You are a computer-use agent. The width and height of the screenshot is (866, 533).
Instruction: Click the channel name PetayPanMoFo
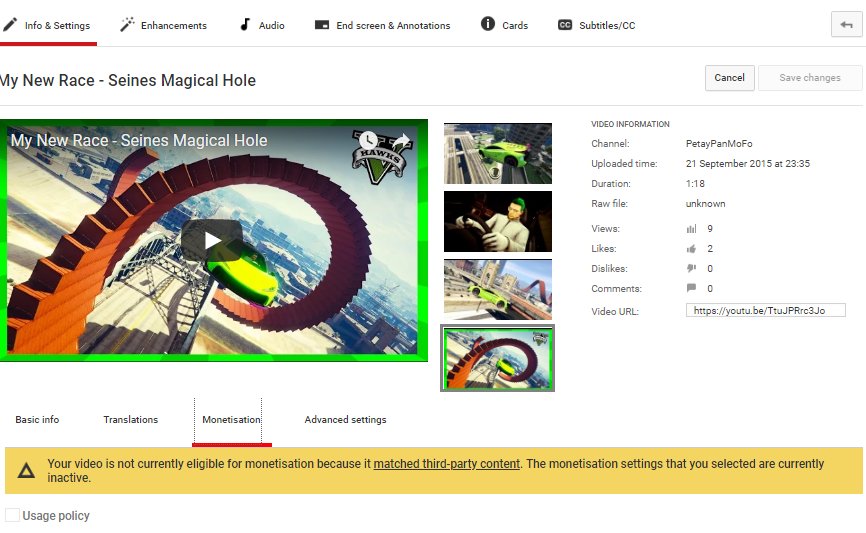coord(719,144)
